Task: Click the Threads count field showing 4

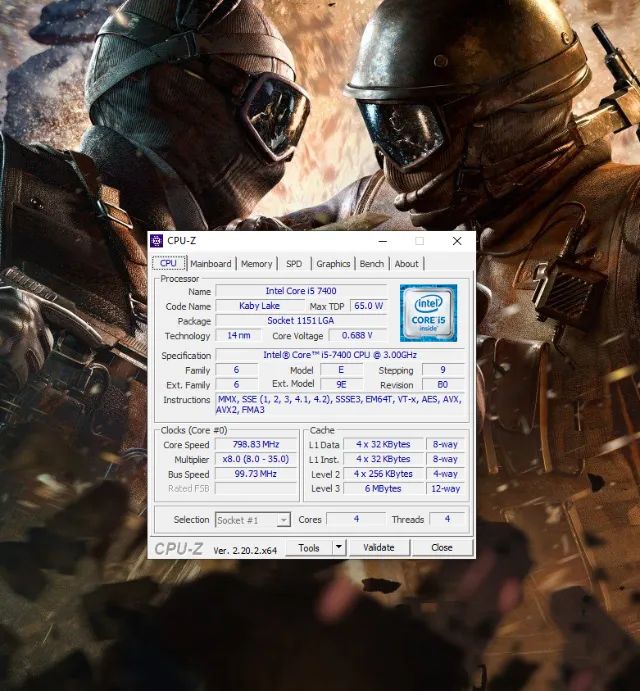Action: click(x=447, y=519)
